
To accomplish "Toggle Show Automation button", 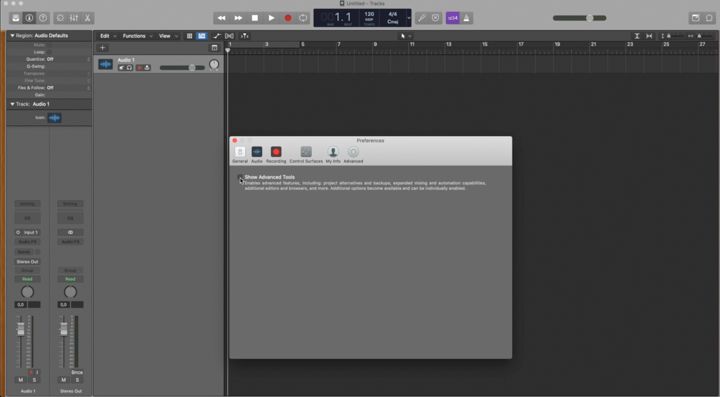I will 217,36.
